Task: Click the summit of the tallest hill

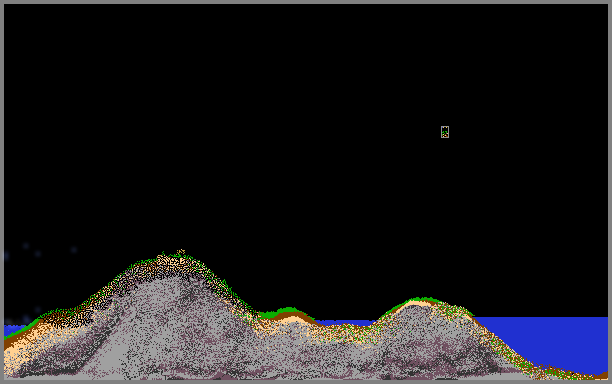Action: (180, 253)
